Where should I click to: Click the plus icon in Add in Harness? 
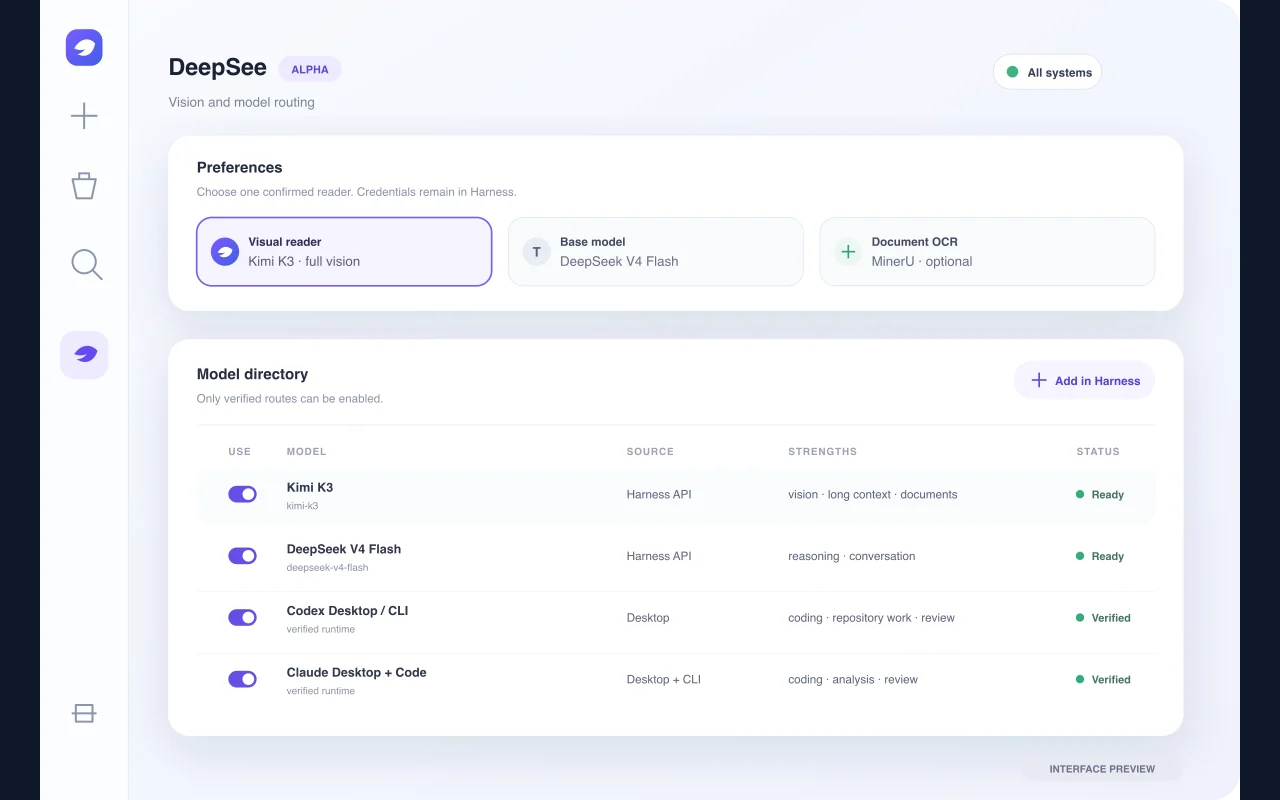[1039, 380]
